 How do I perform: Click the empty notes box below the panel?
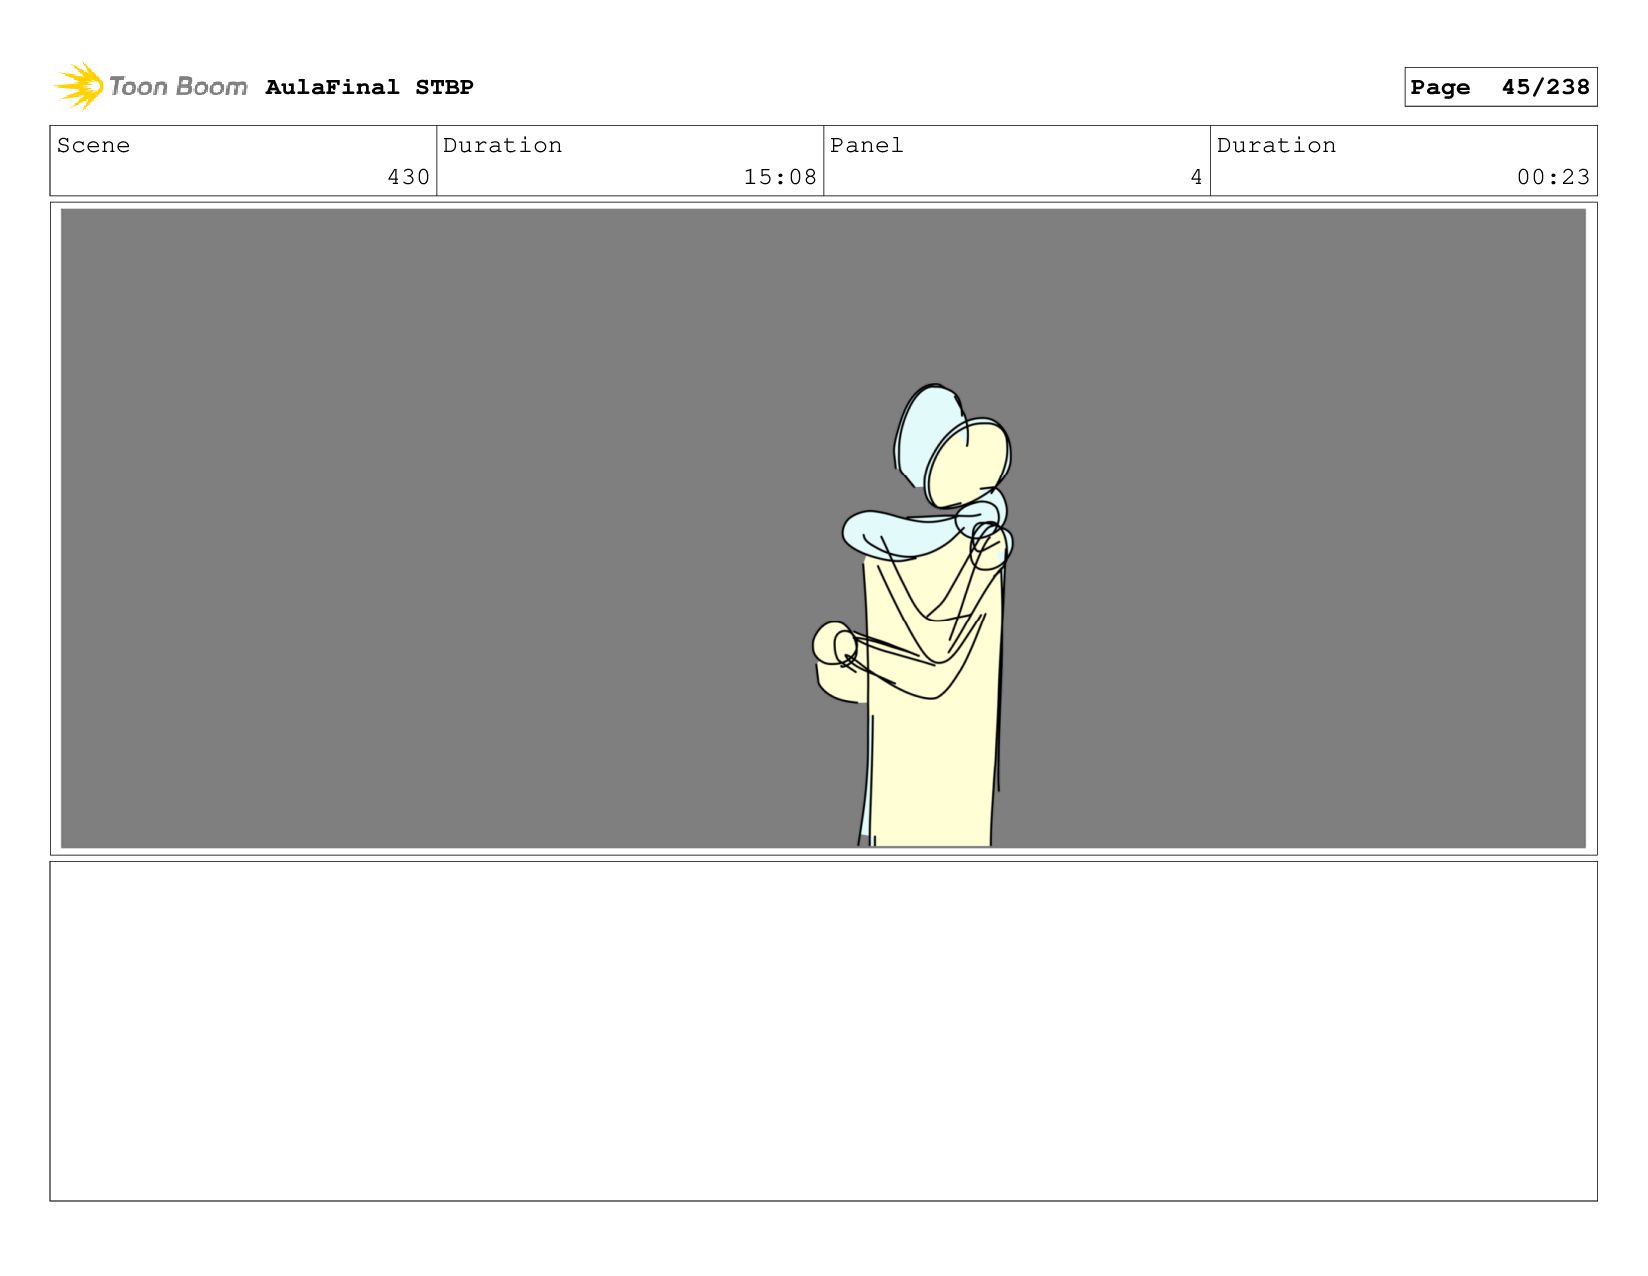coord(823,1031)
